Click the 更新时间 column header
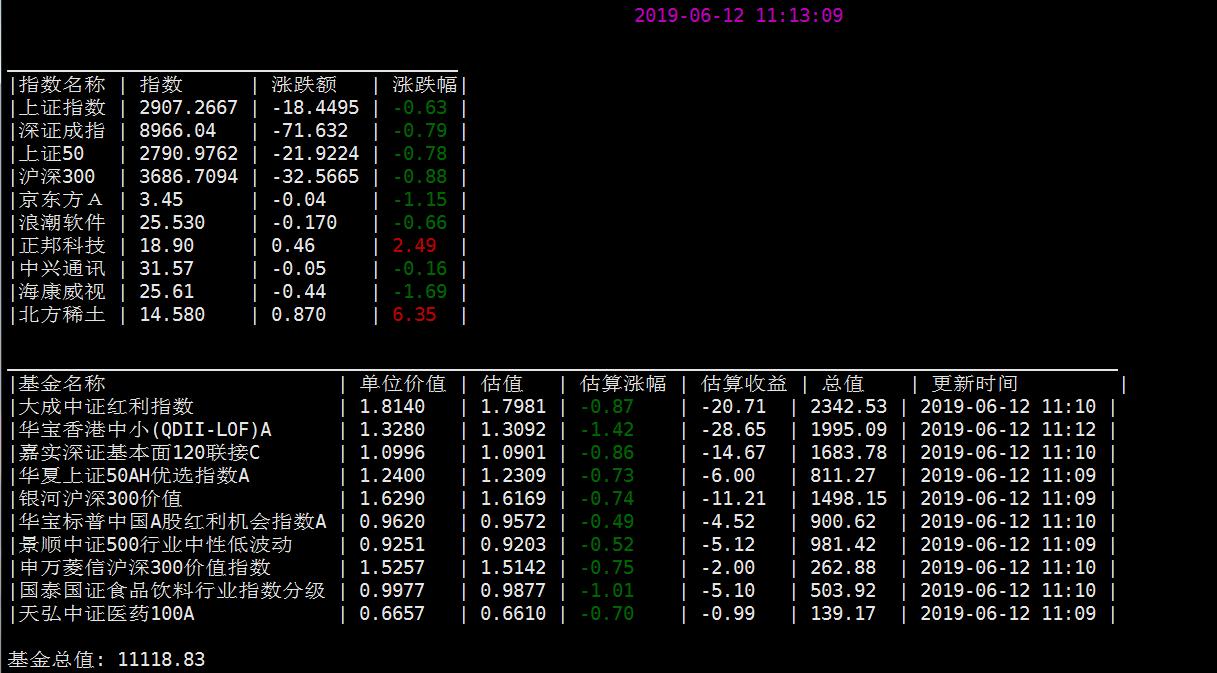 pyautogui.click(x=975, y=384)
